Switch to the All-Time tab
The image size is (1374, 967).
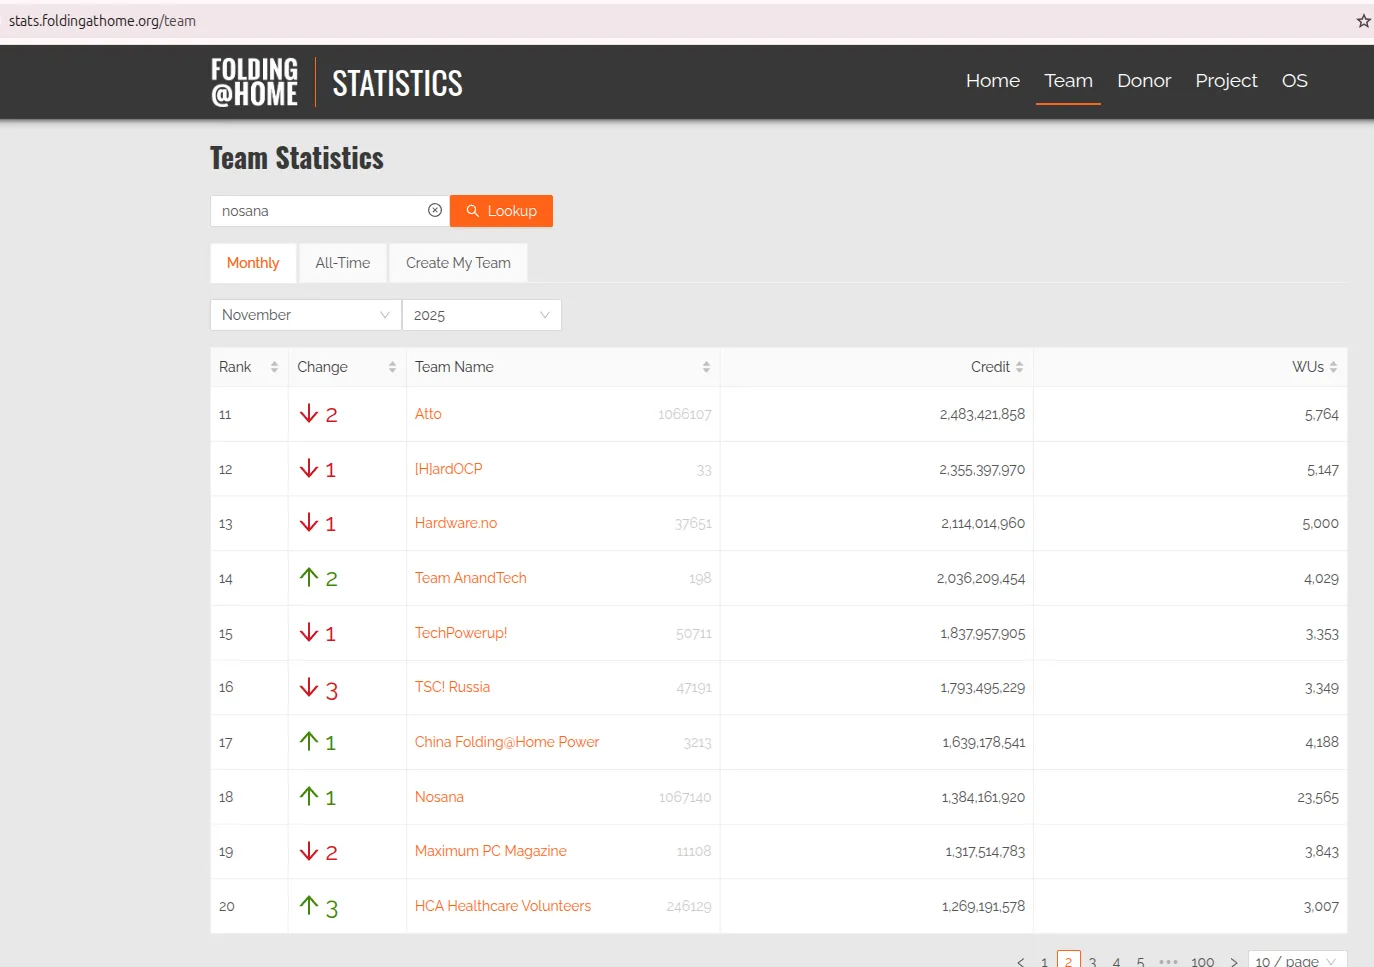[342, 263]
